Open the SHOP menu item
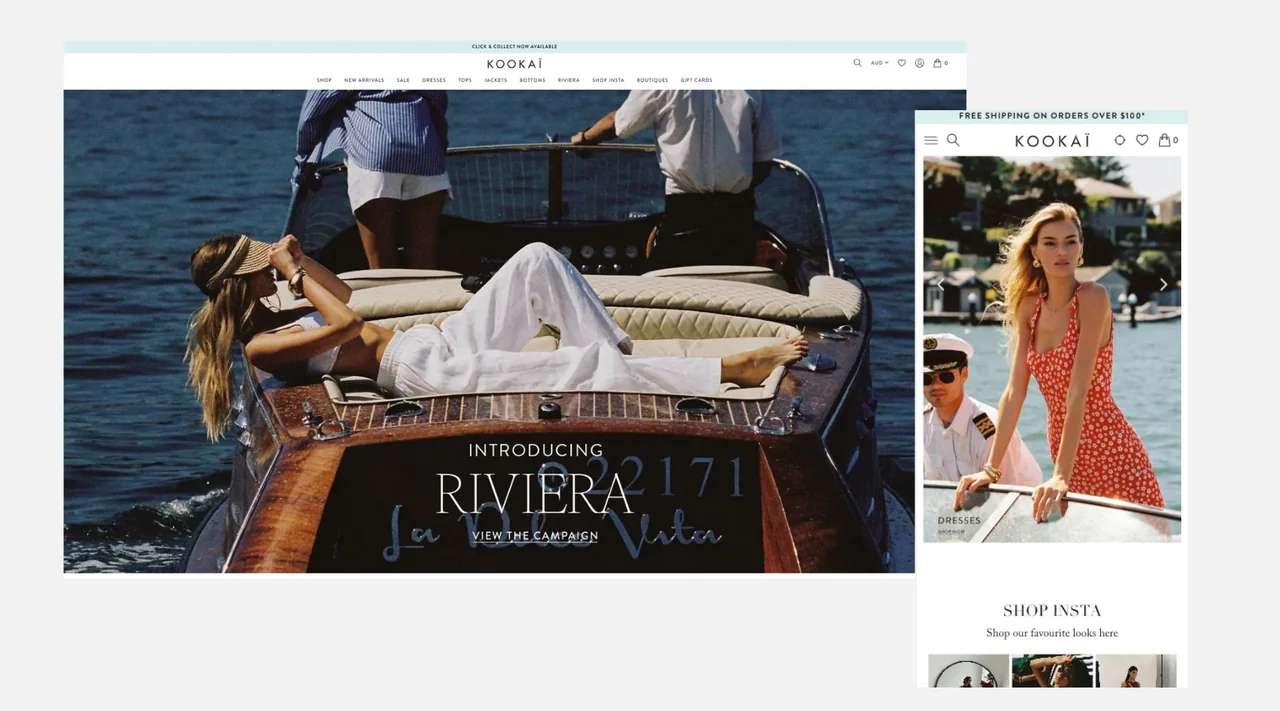This screenshot has height=711, width=1280. tap(324, 80)
